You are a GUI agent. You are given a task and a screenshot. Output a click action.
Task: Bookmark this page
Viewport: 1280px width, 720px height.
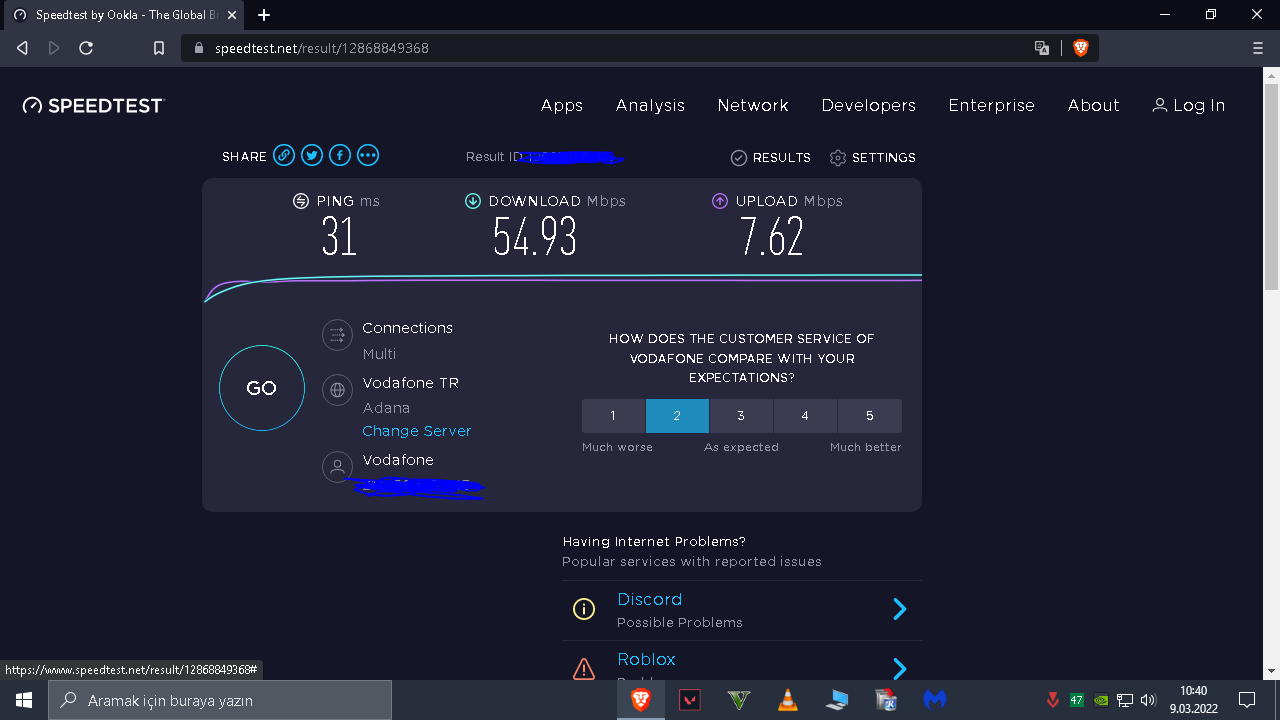pos(158,48)
